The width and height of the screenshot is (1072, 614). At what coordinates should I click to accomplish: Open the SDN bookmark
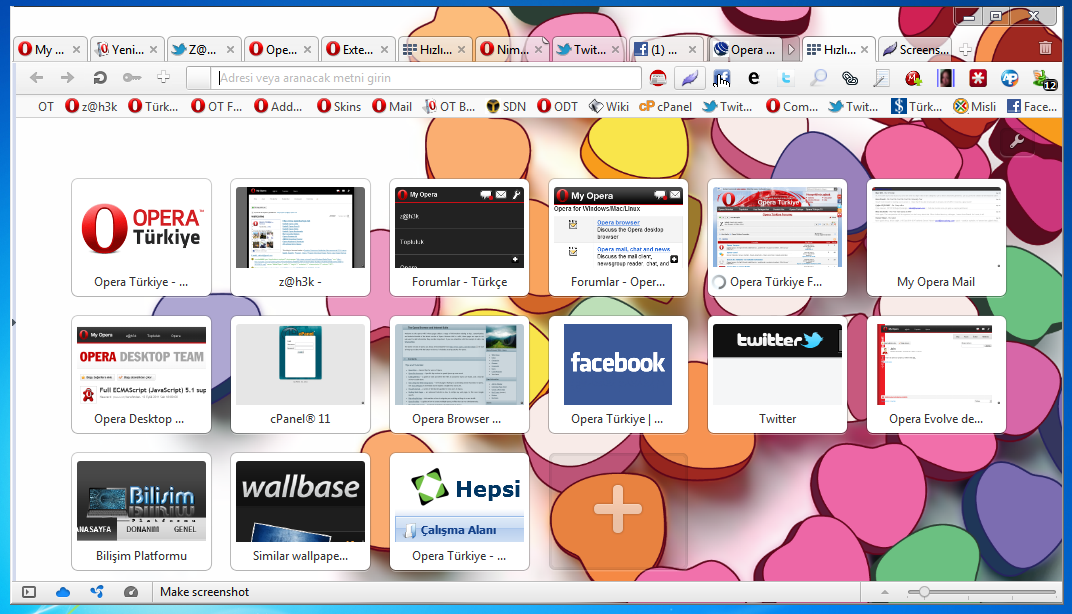pyautogui.click(x=507, y=107)
